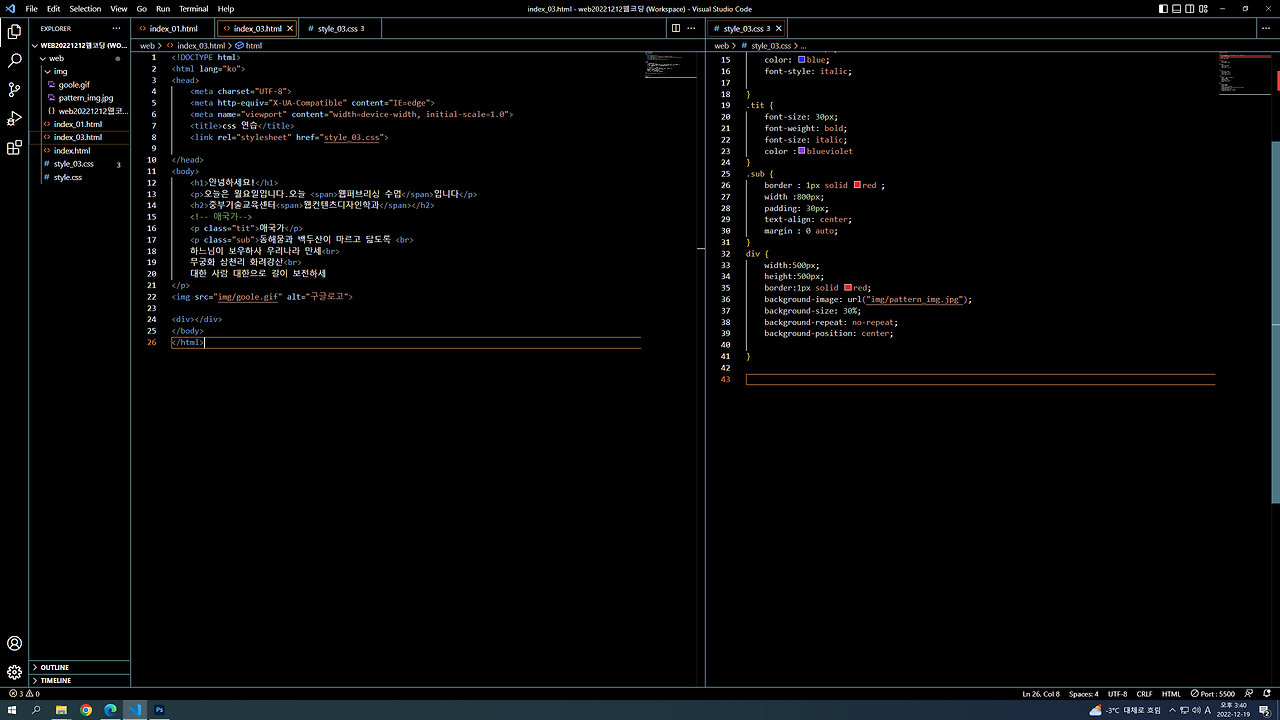Switch to style_03.css tab in left group
Image resolution: width=1280 pixels, height=720 pixels.
340,29
